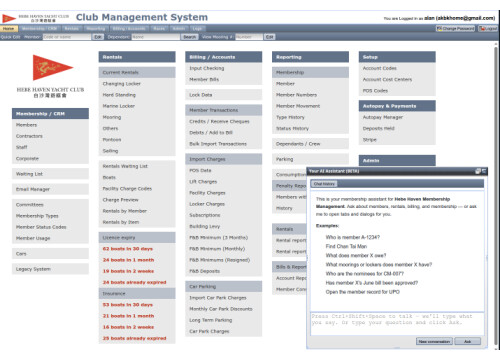Open the Races navigation tab
Viewport: 500px width, 360px height.
[x=159, y=29]
